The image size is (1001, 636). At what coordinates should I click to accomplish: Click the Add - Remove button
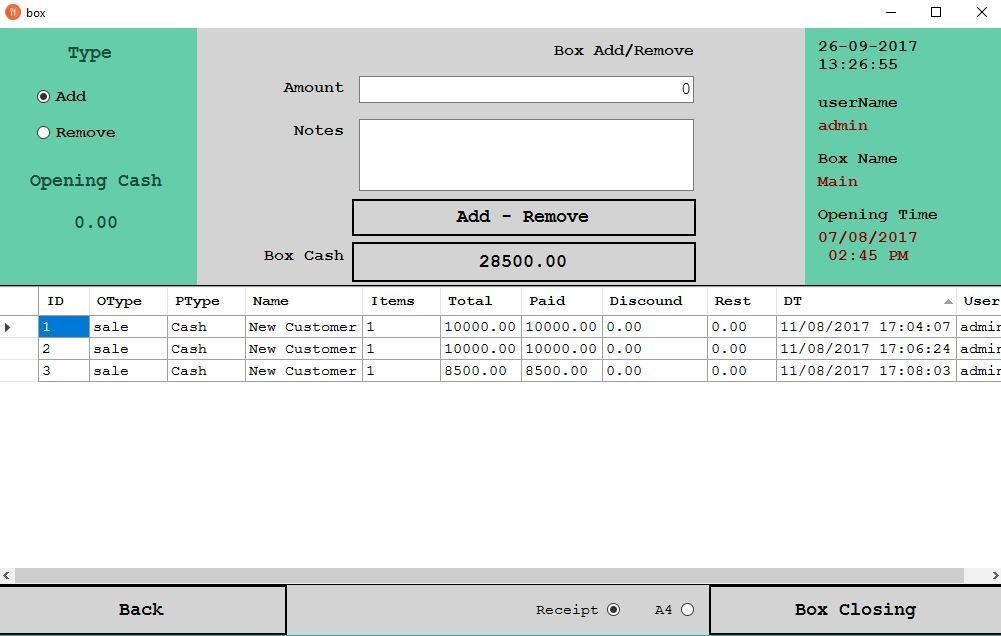pos(523,217)
